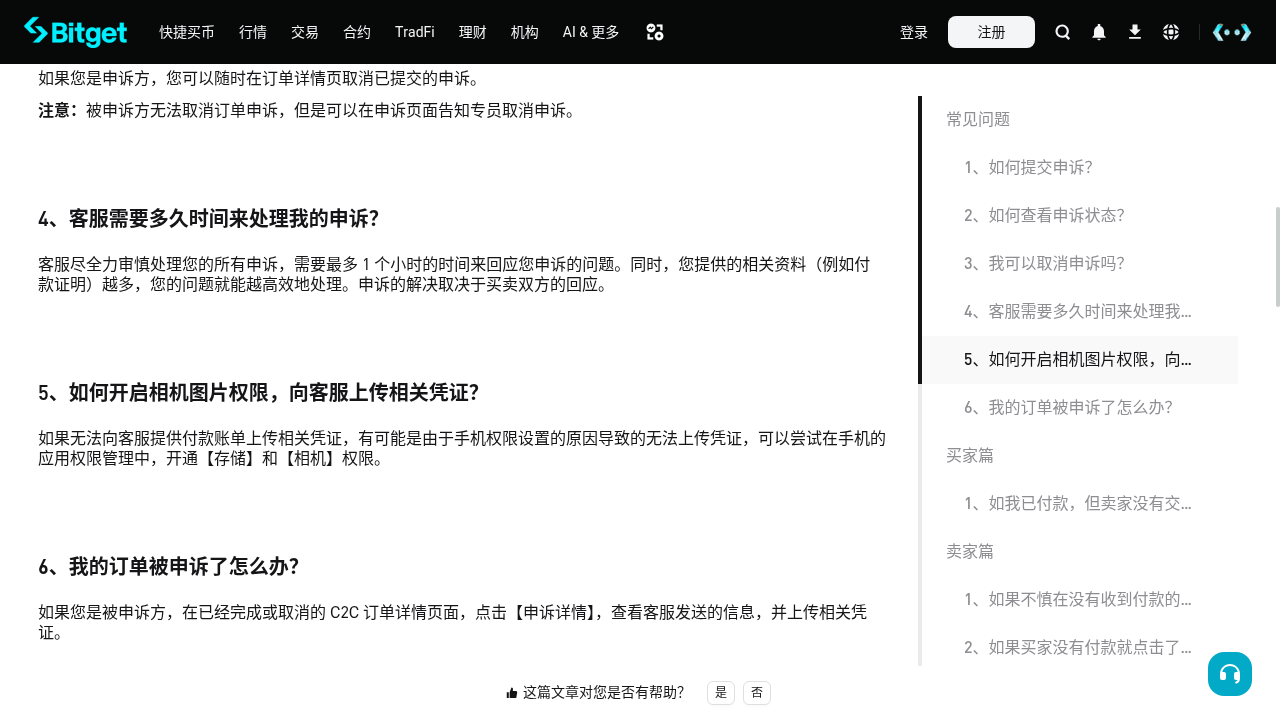Screen dimensions: 1280x720
Task: Jump to 2、如何查看申诉状态? in the sidebar
Action: pyautogui.click(x=1044, y=216)
